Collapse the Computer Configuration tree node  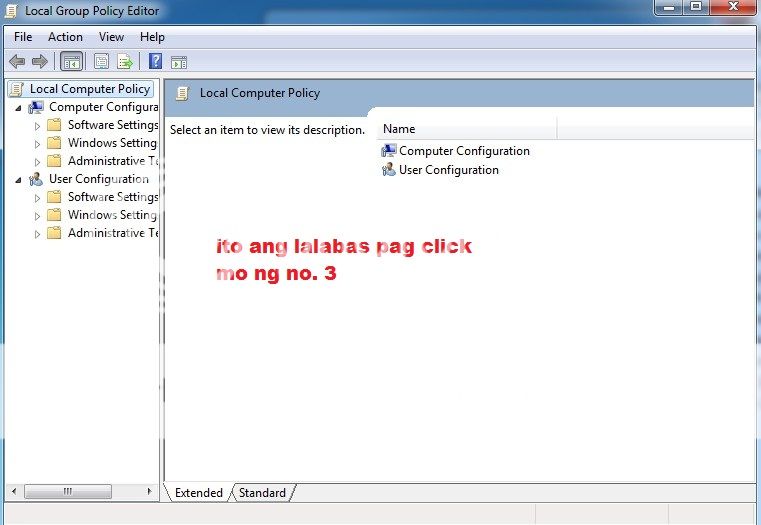[19, 108]
